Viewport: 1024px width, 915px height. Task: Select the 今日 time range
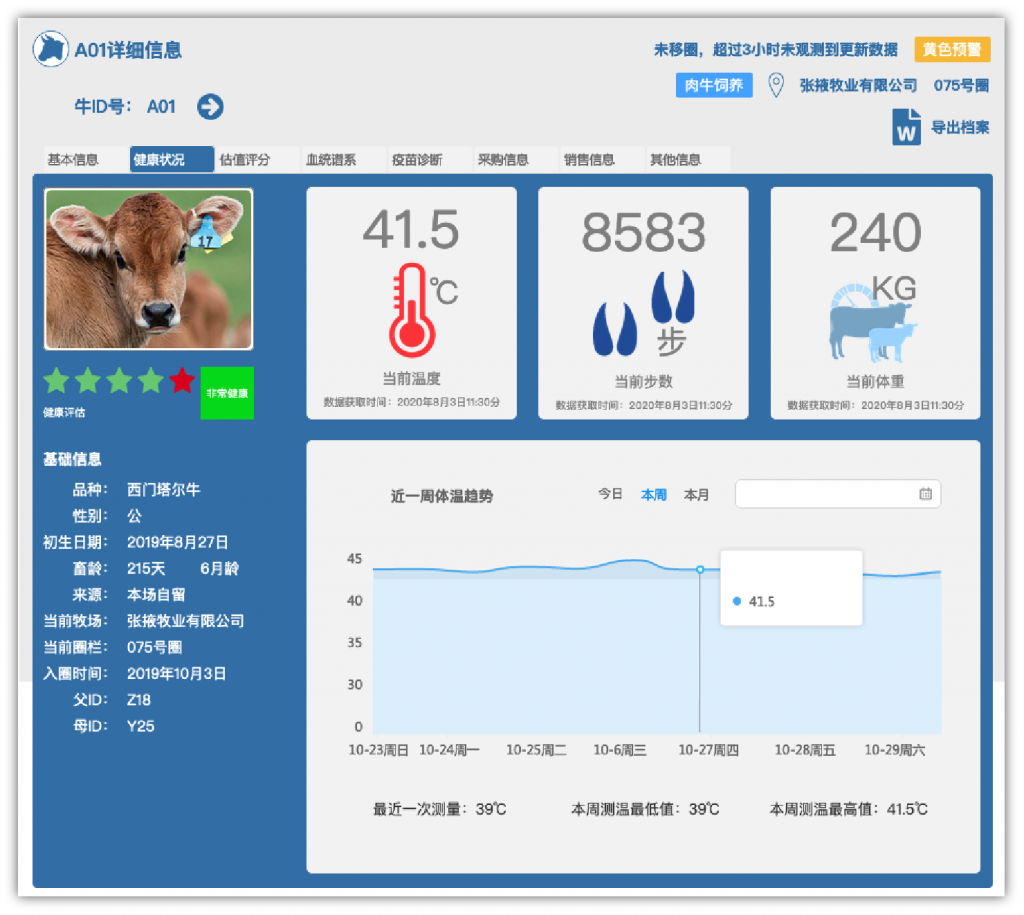pos(610,494)
